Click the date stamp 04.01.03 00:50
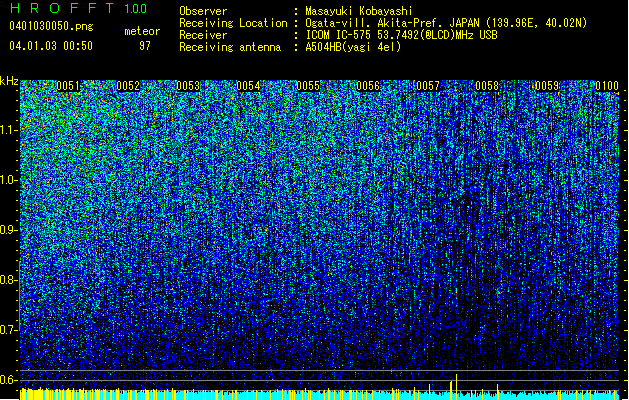 point(51,46)
